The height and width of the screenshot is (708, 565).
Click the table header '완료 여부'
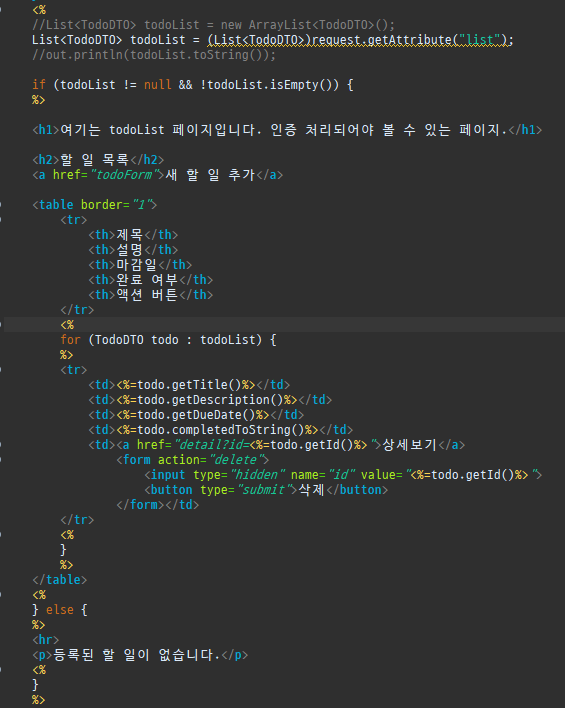point(147,279)
